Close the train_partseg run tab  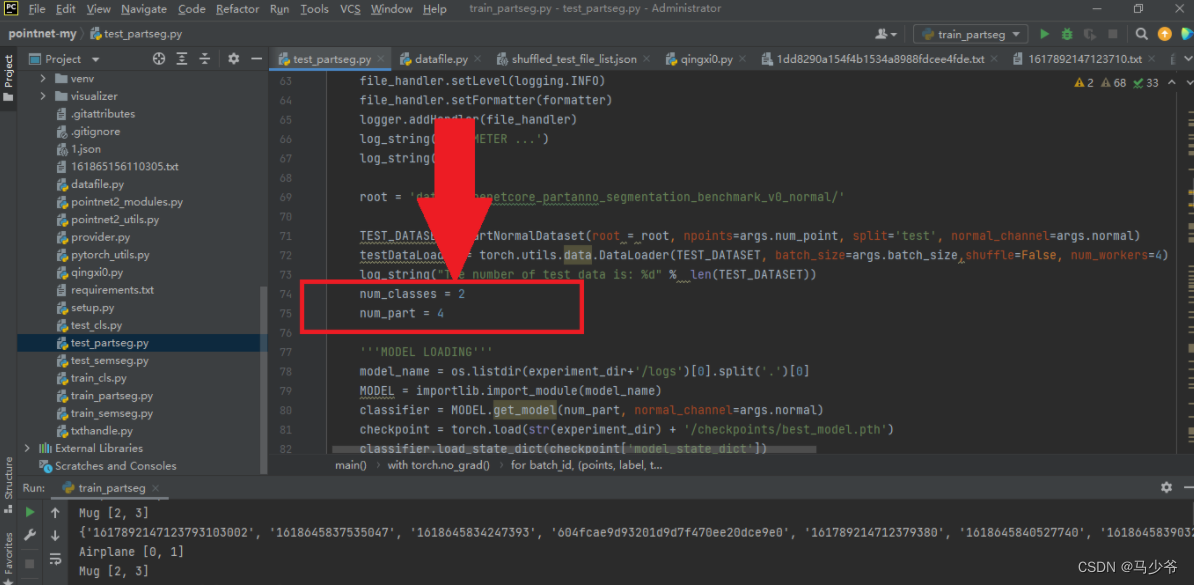click(x=155, y=488)
